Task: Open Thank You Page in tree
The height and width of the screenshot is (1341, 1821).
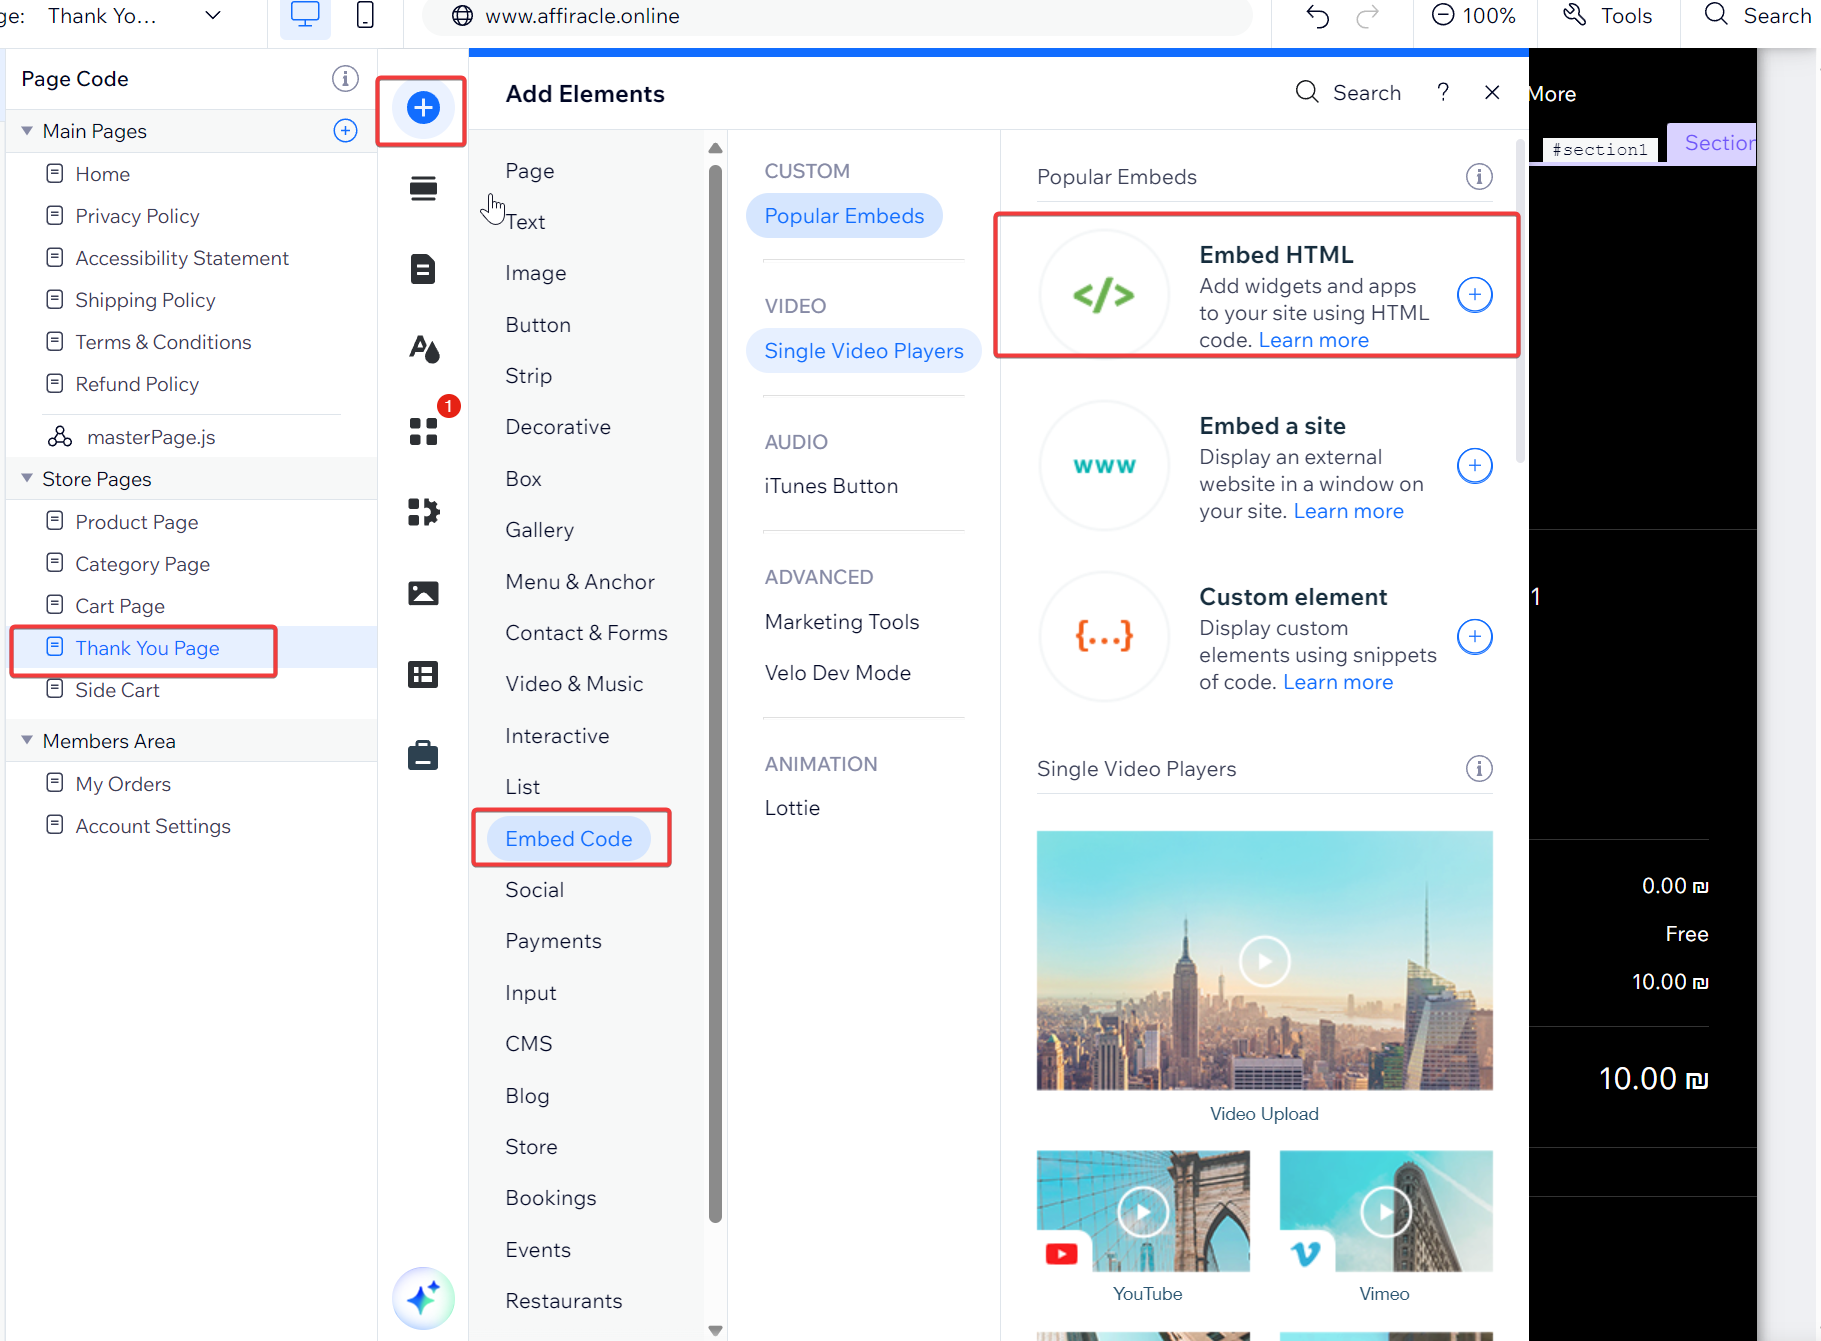Action: [147, 648]
